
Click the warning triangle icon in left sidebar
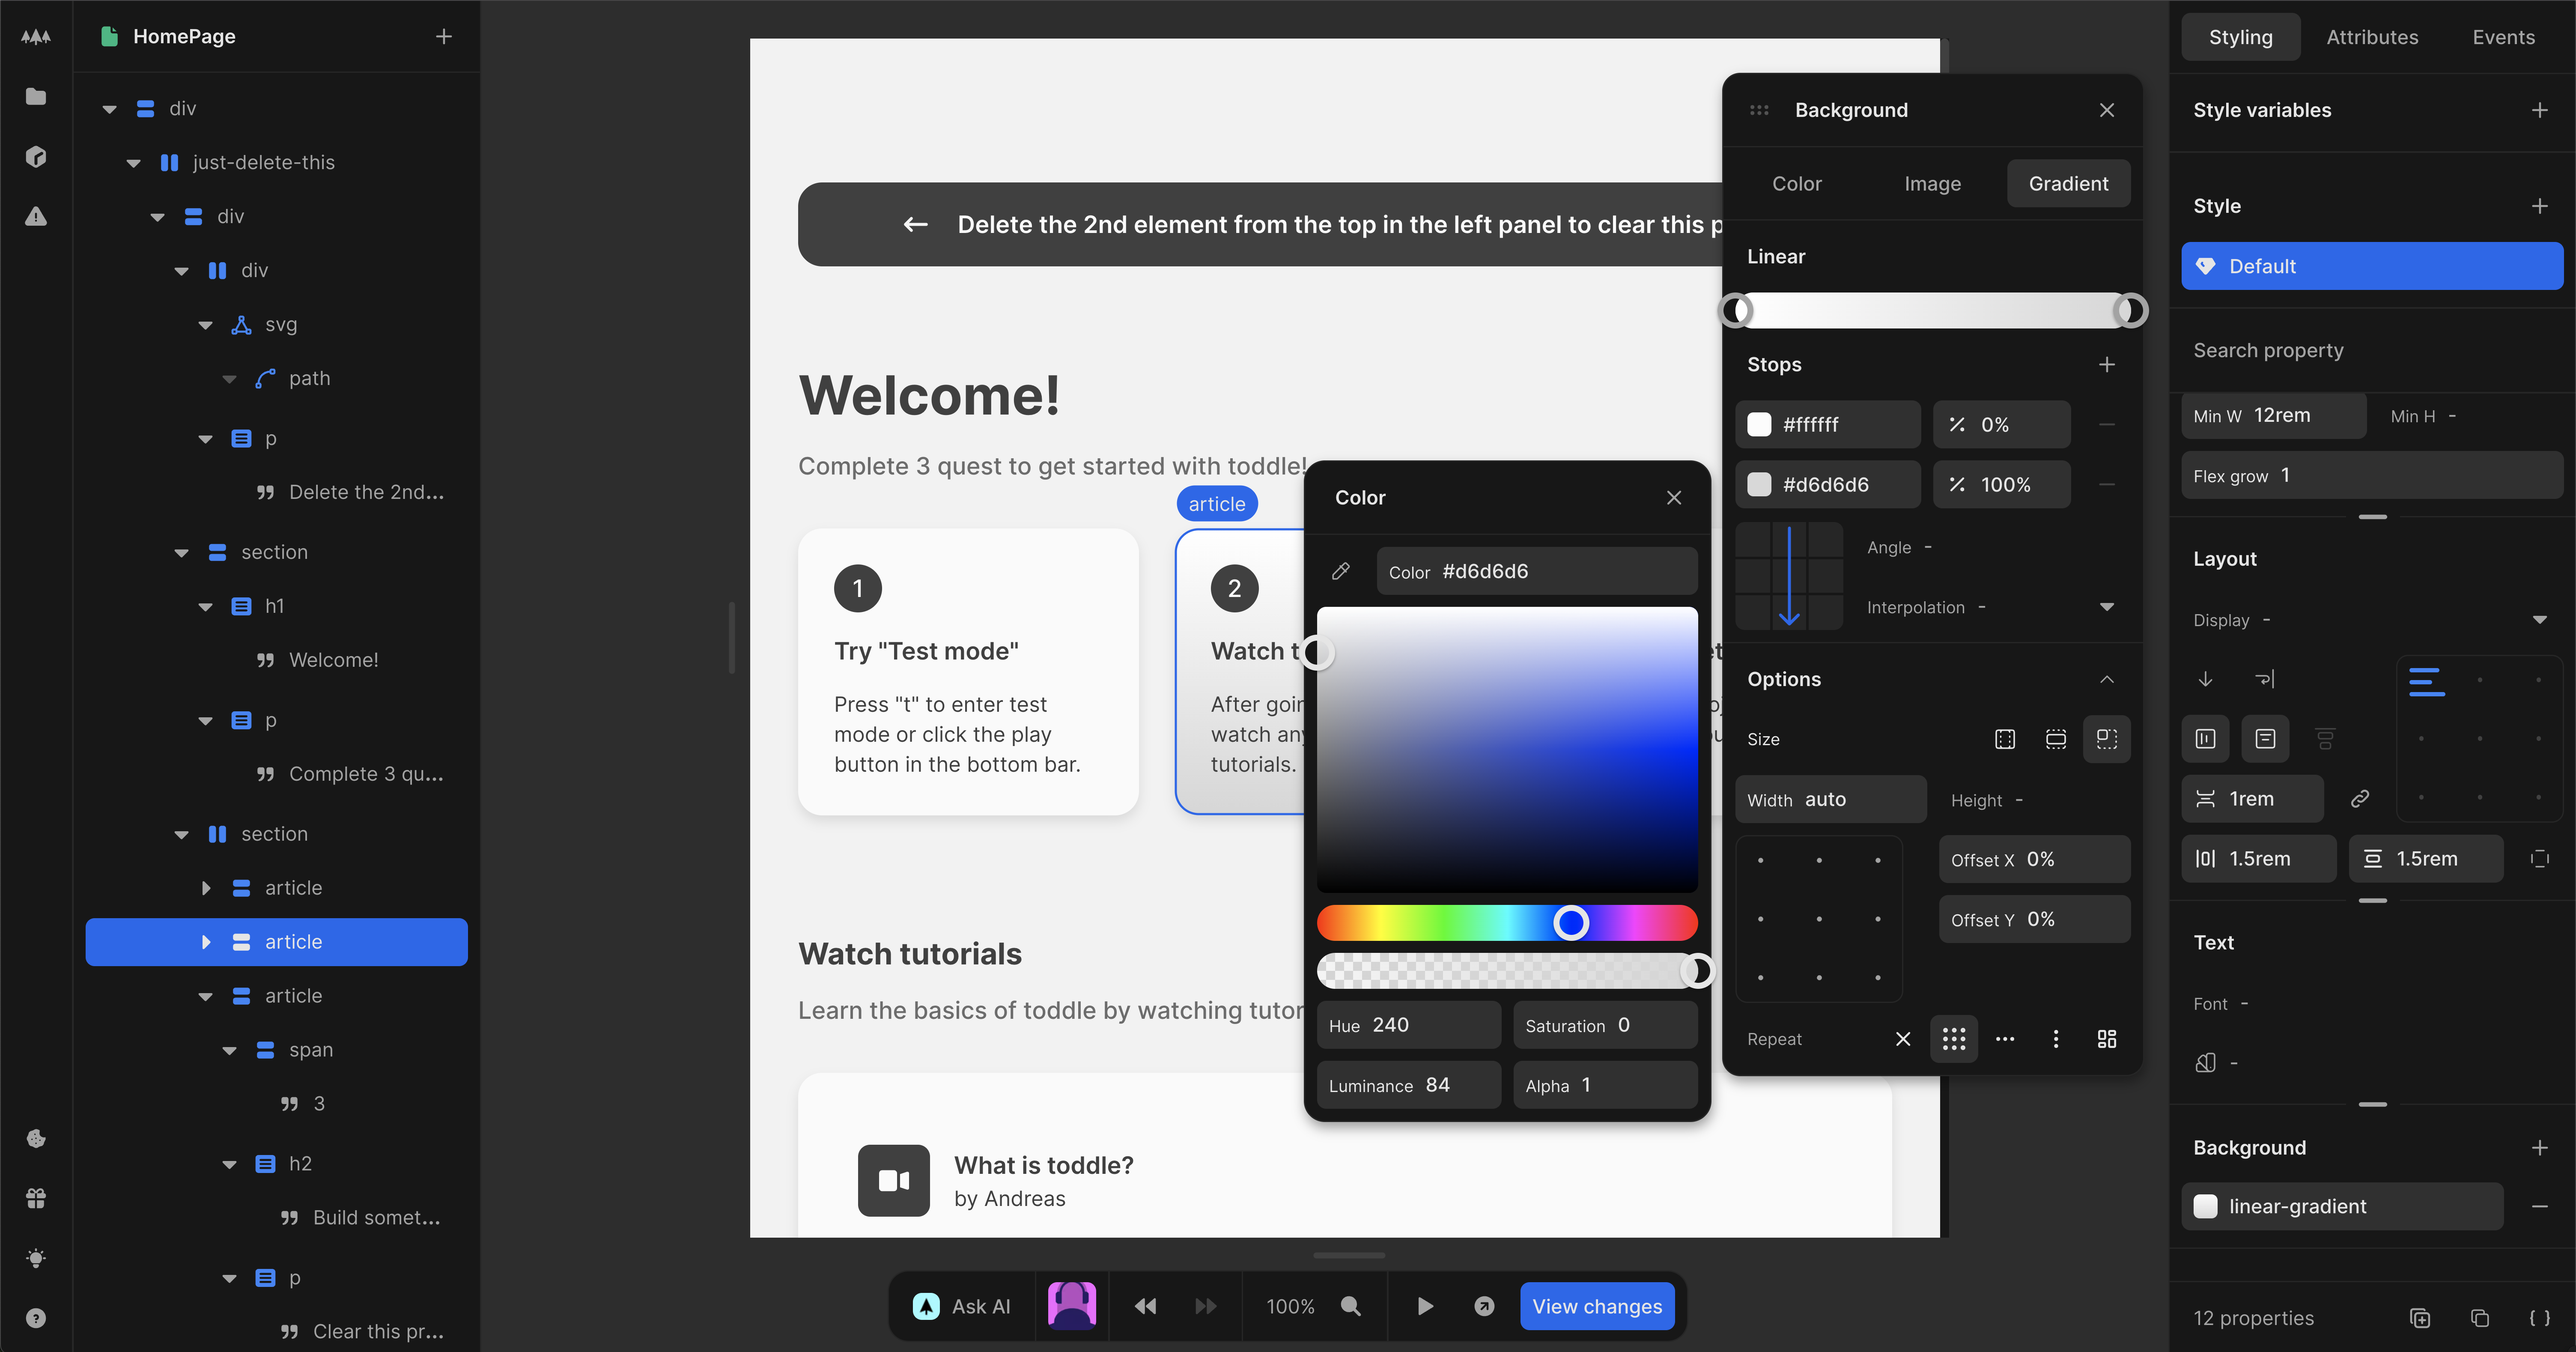tap(36, 216)
